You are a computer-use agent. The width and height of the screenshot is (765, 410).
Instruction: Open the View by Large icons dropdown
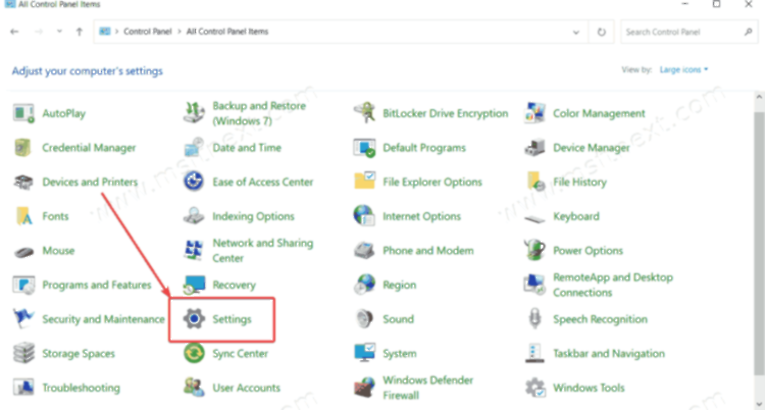[684, 70]
